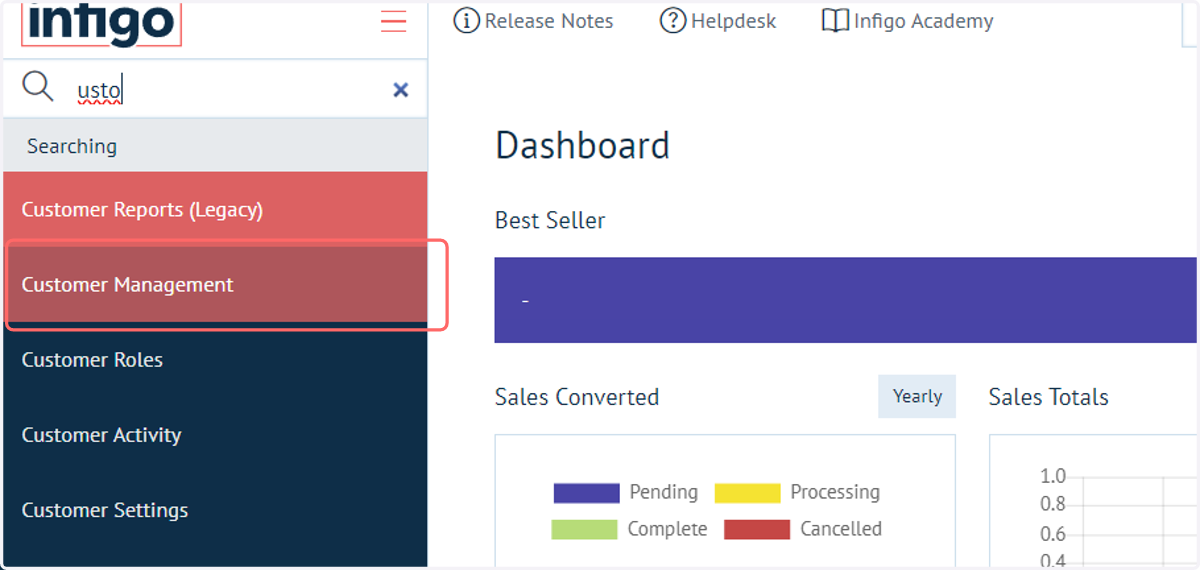The width and height of the screenshot is (1200, 570).
Task: Open the Helpdesk link
Action: [x=733, y=21]
